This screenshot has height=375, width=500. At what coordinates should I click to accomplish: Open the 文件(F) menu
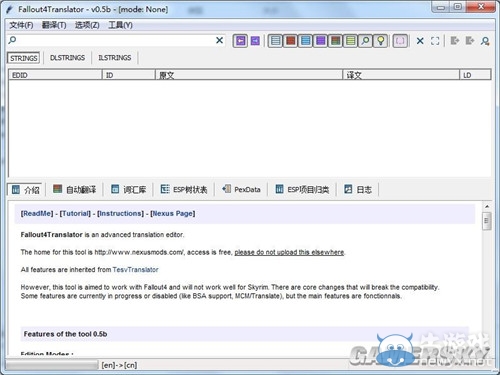[21, 25]
